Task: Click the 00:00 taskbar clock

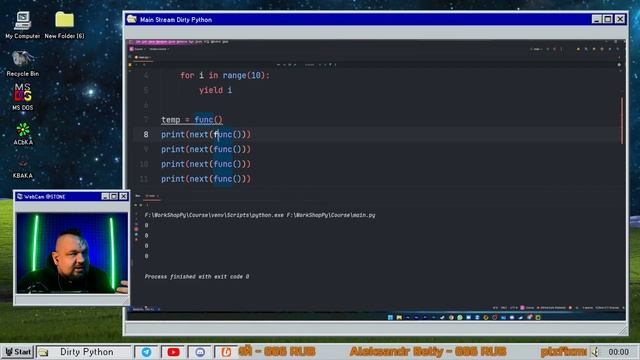Action: (x=618, y=352)
